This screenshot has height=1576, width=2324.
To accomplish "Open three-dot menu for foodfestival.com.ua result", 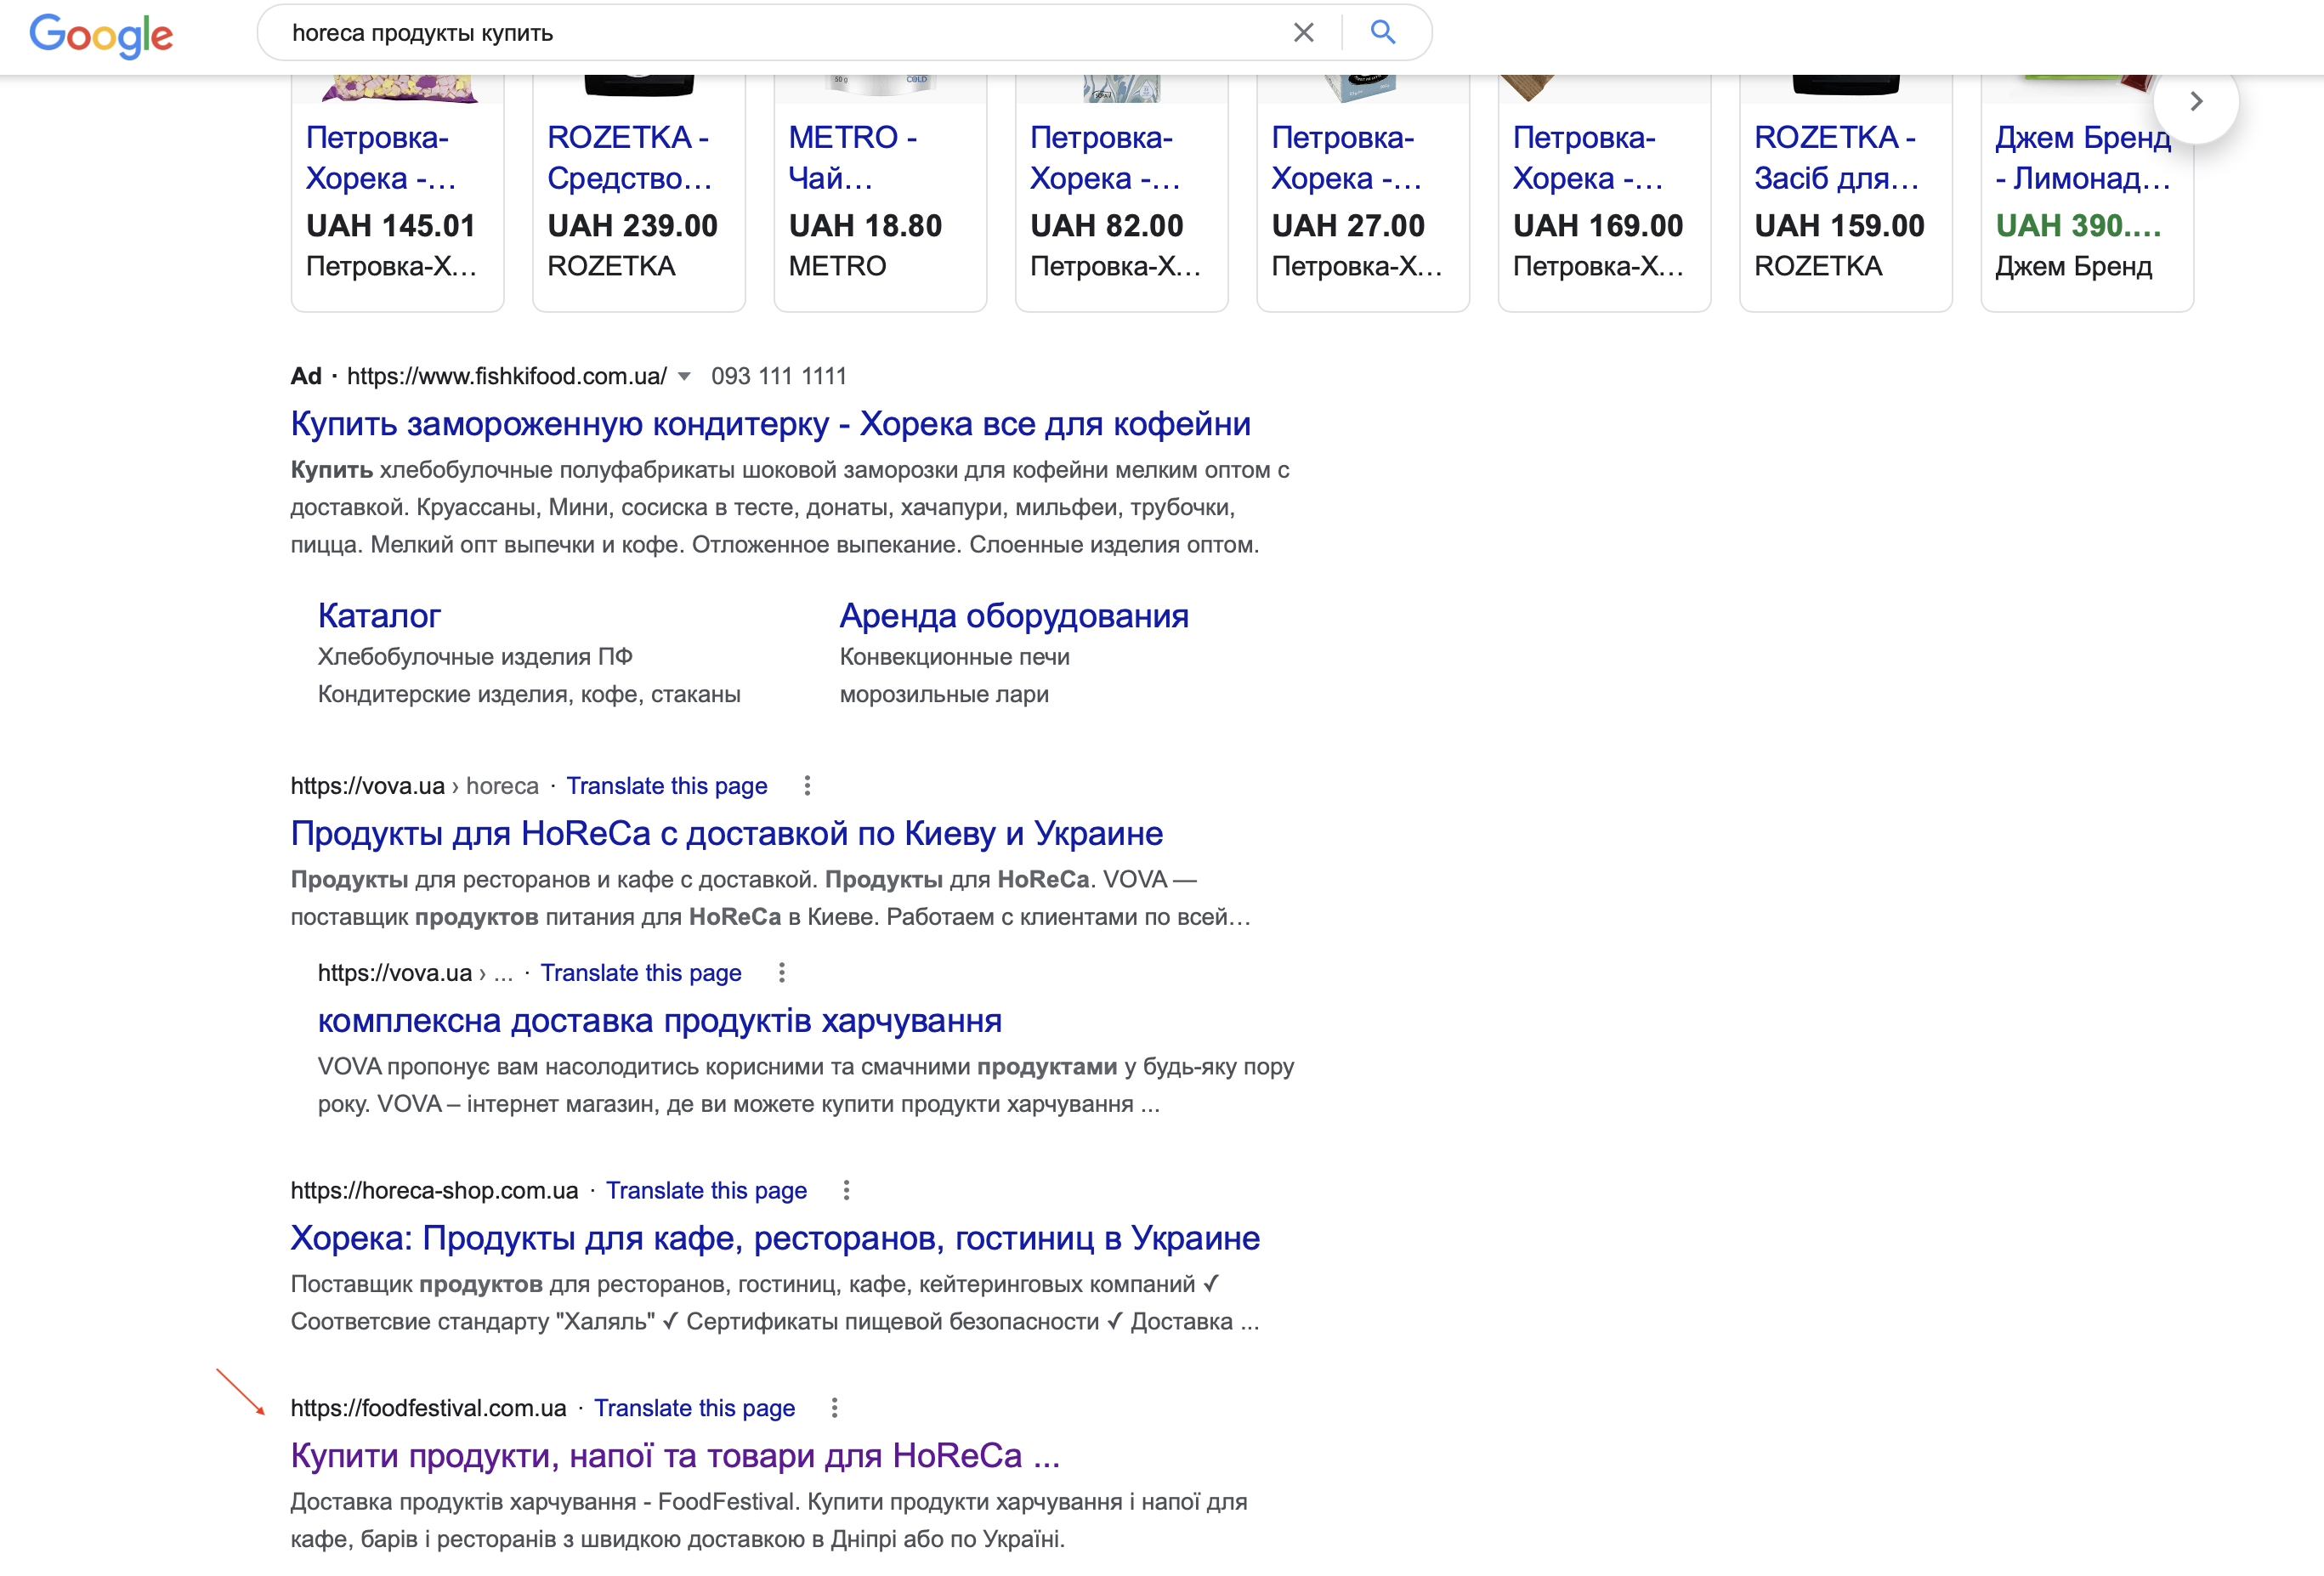I will [834, 1408].
